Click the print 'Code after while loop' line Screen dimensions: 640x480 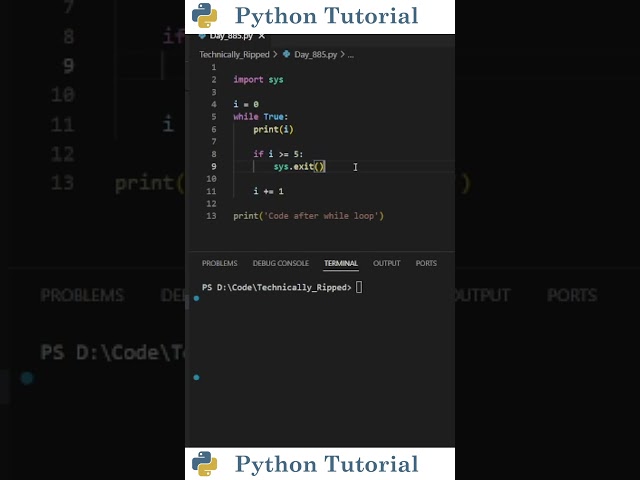pyautogui.click(x=308, y=216)
